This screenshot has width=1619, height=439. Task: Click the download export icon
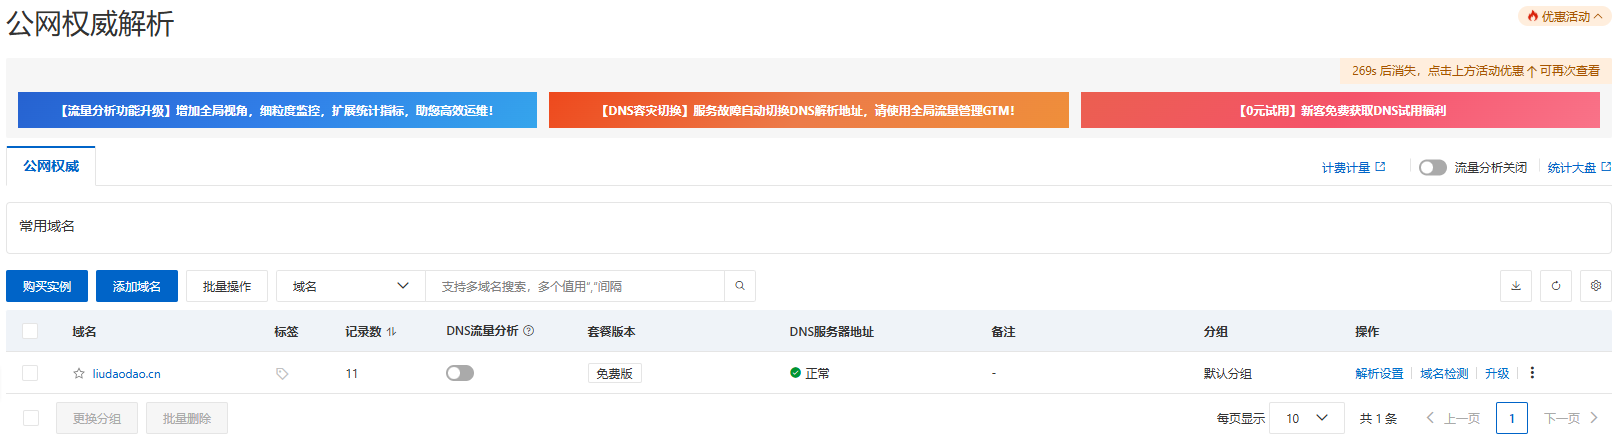pos(1515,286)
